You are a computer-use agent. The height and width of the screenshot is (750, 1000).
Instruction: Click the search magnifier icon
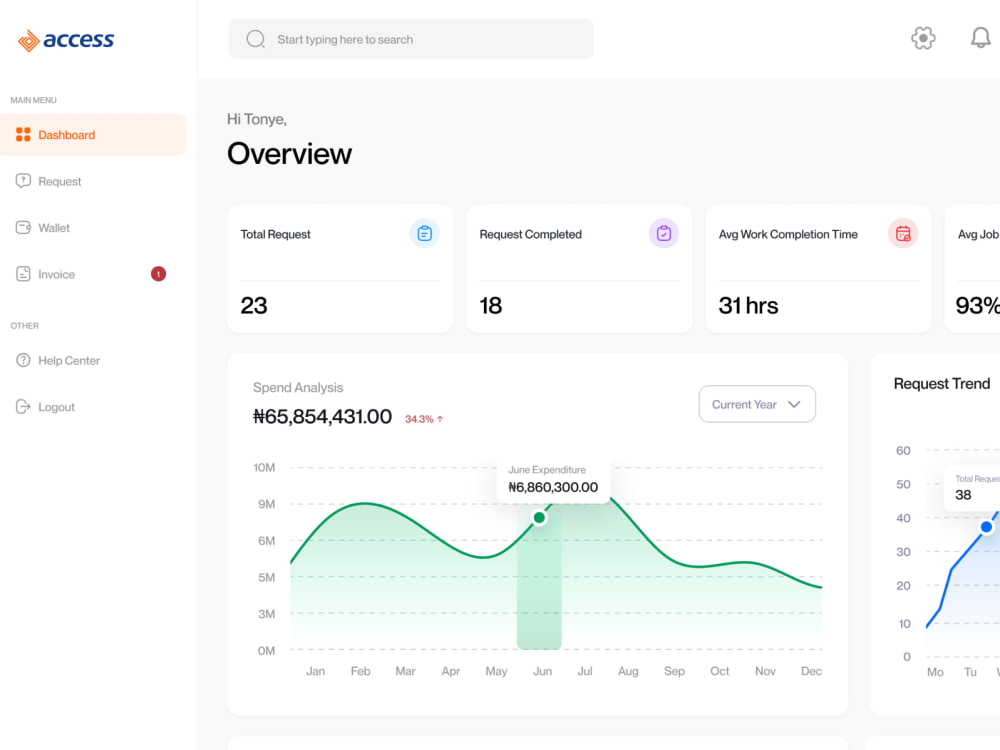[x=256, y=39]
